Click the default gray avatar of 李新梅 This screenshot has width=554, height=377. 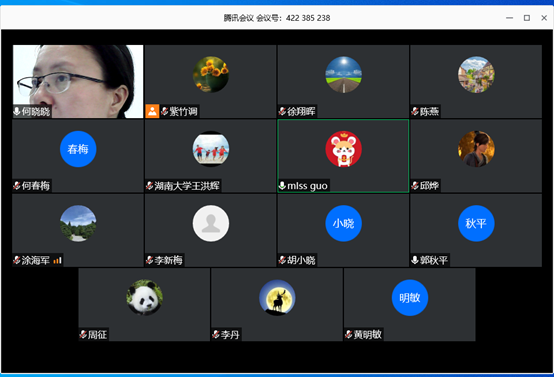[211, 223]
